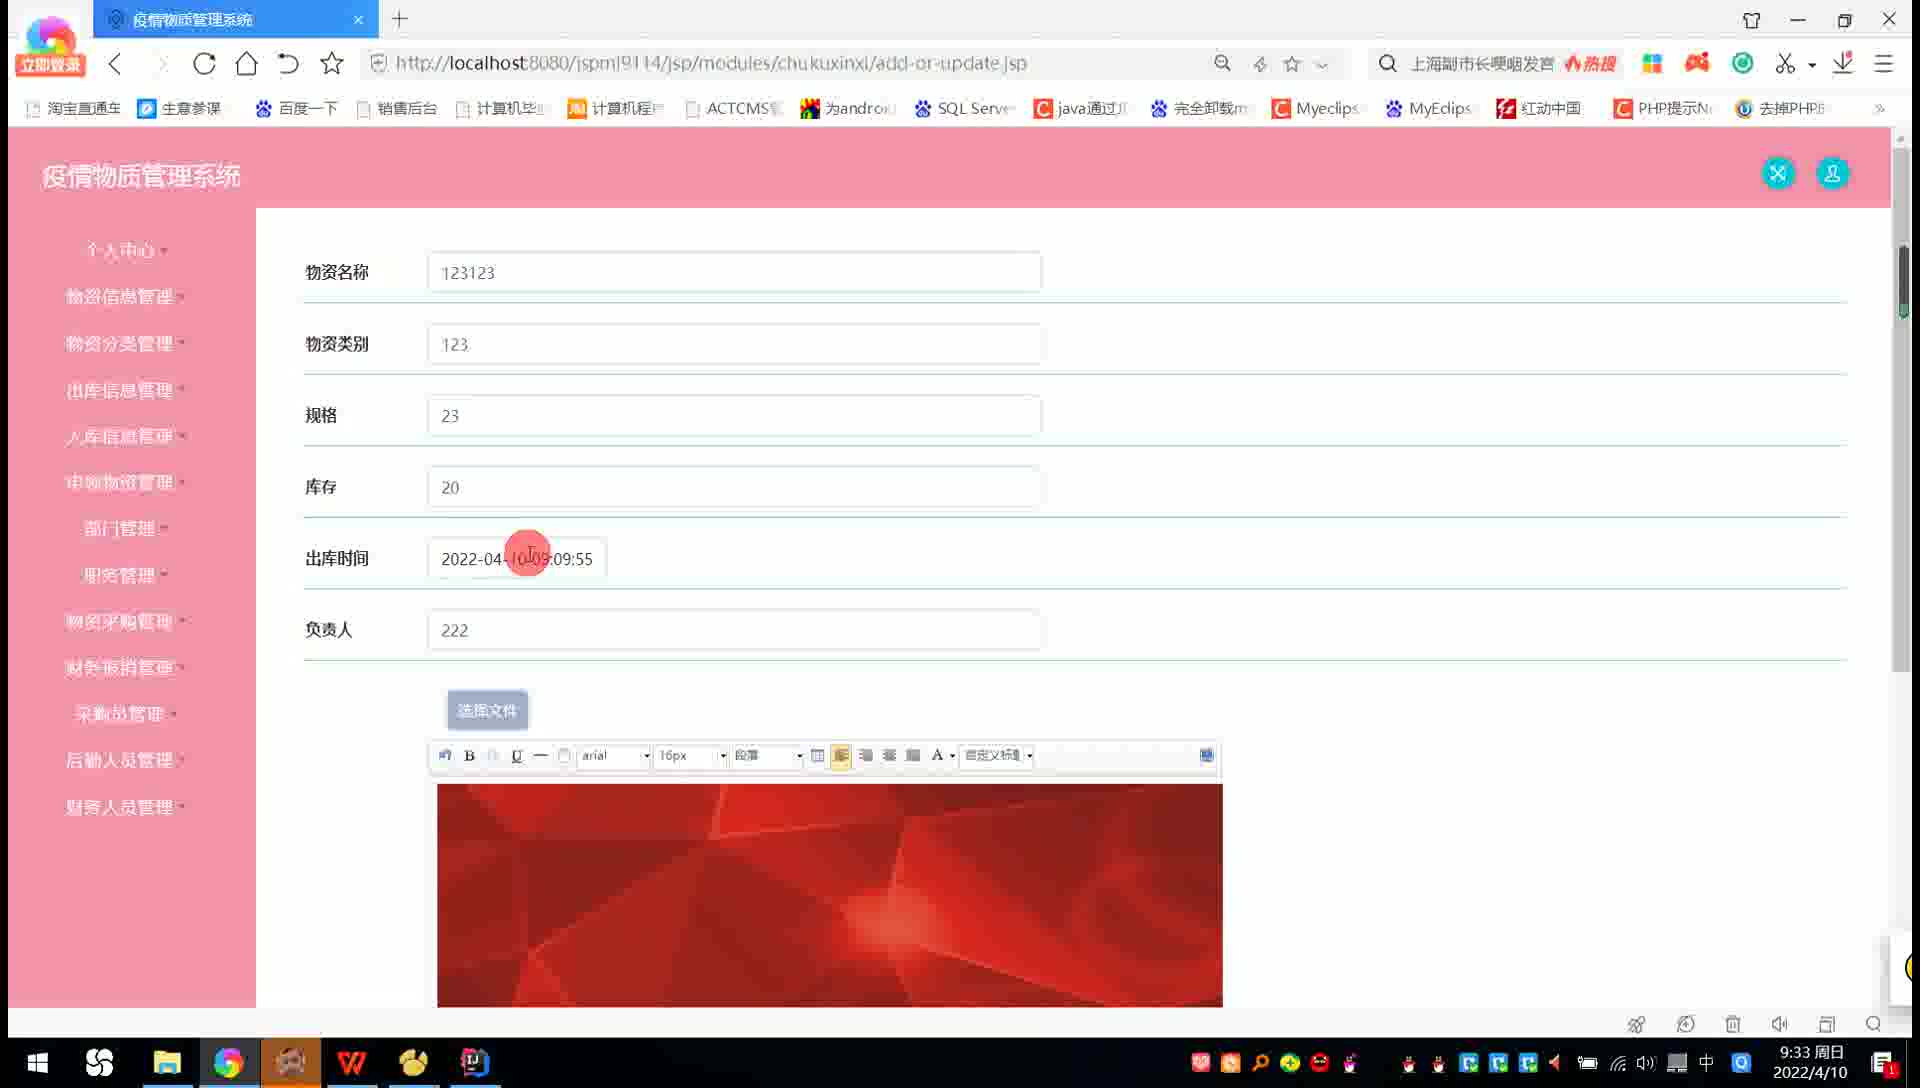Open 出库信息管理 in the sidebar
The width and height of the screenshot is (1920, 1088).
(x=120, y=390)
